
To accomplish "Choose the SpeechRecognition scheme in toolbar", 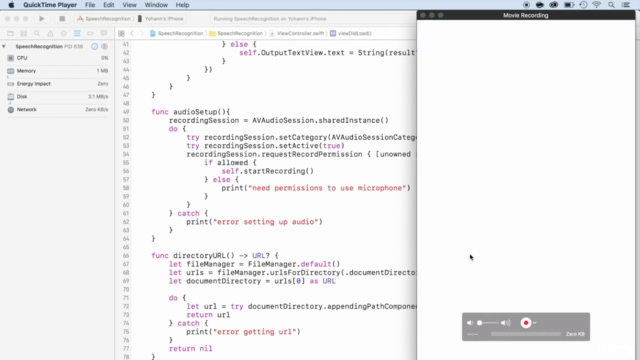I will (x=104, y=19).
